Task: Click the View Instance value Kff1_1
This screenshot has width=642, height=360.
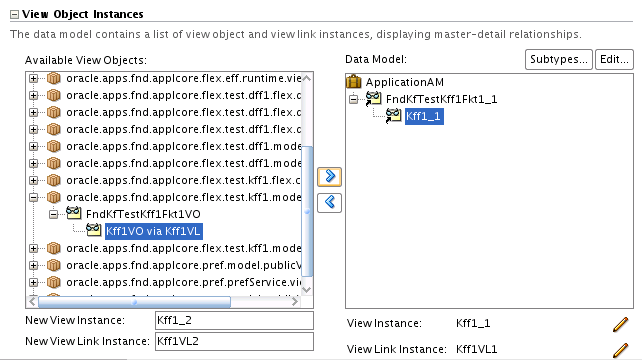Action: click(473, 324)
